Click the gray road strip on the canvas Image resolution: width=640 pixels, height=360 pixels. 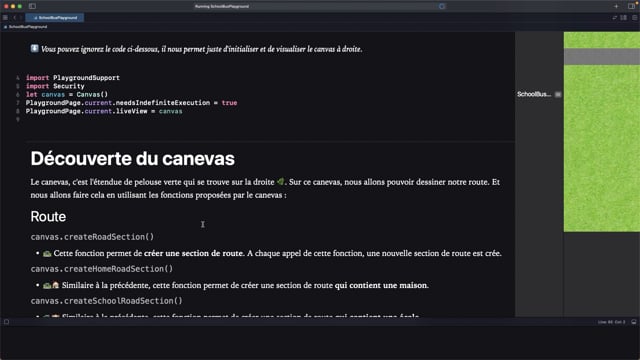pyautogui.click(x=602, y=56)
